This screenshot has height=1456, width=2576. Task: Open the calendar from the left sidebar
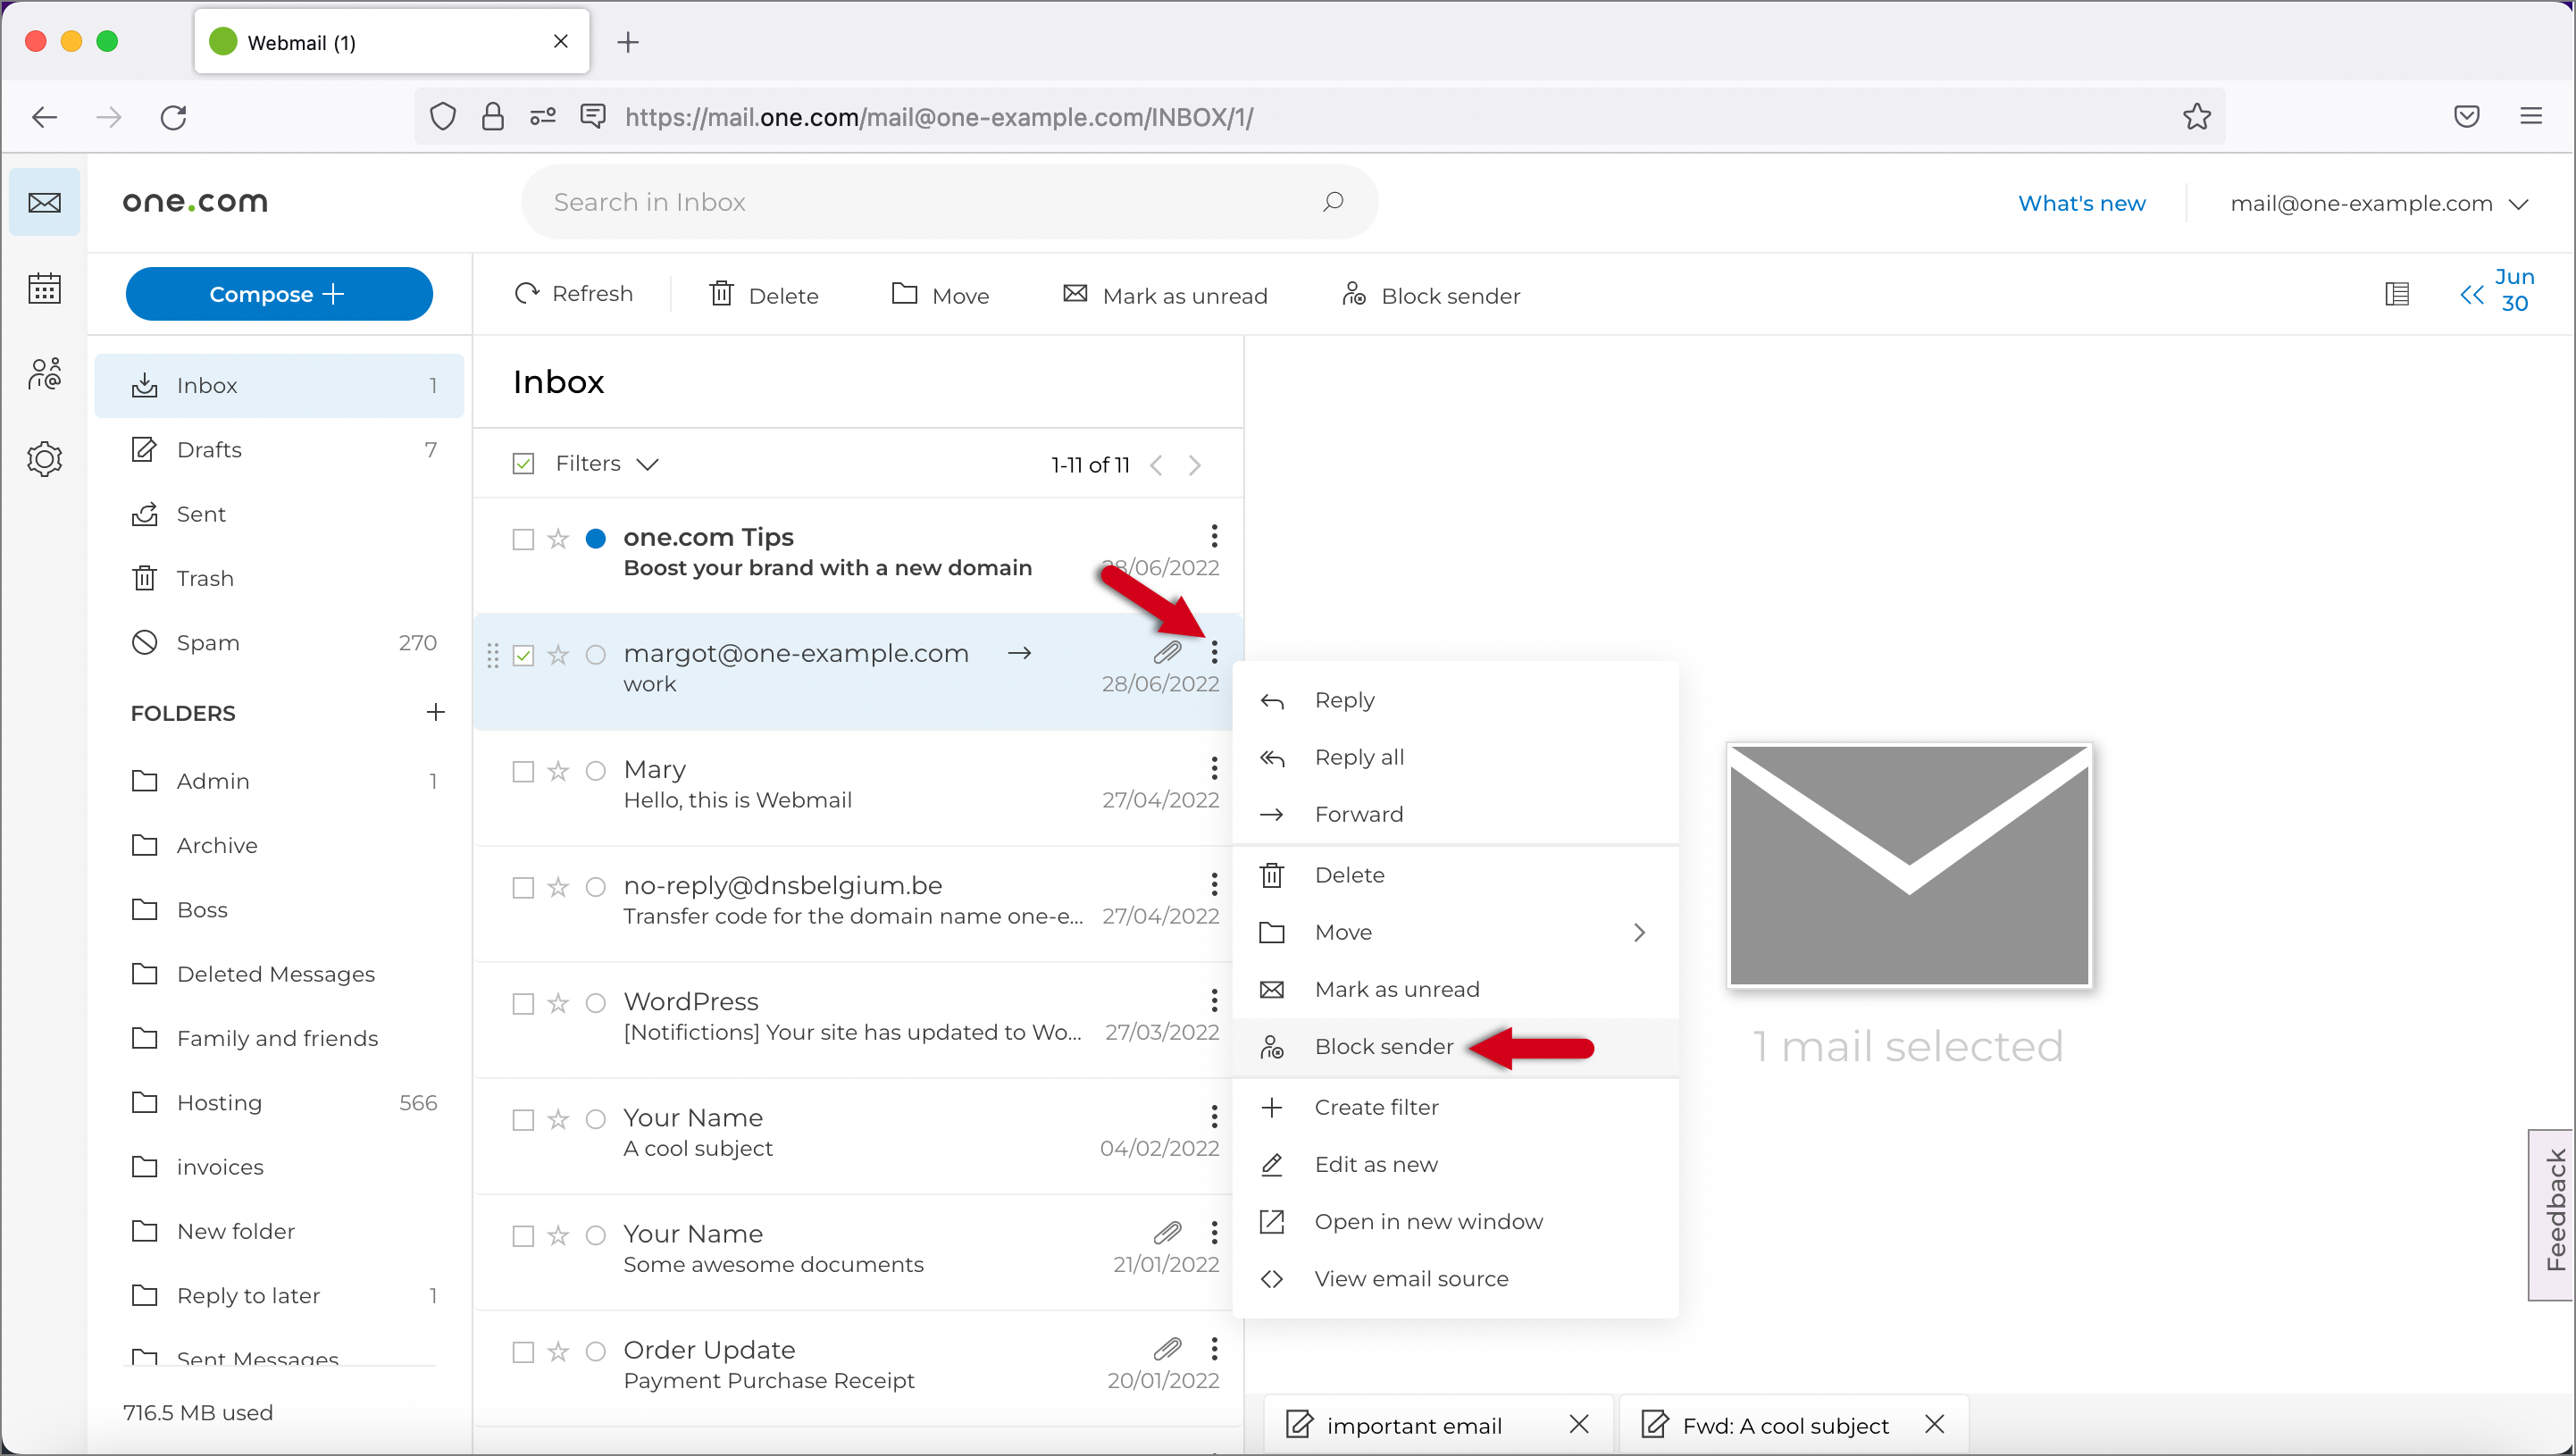point(44,288)
